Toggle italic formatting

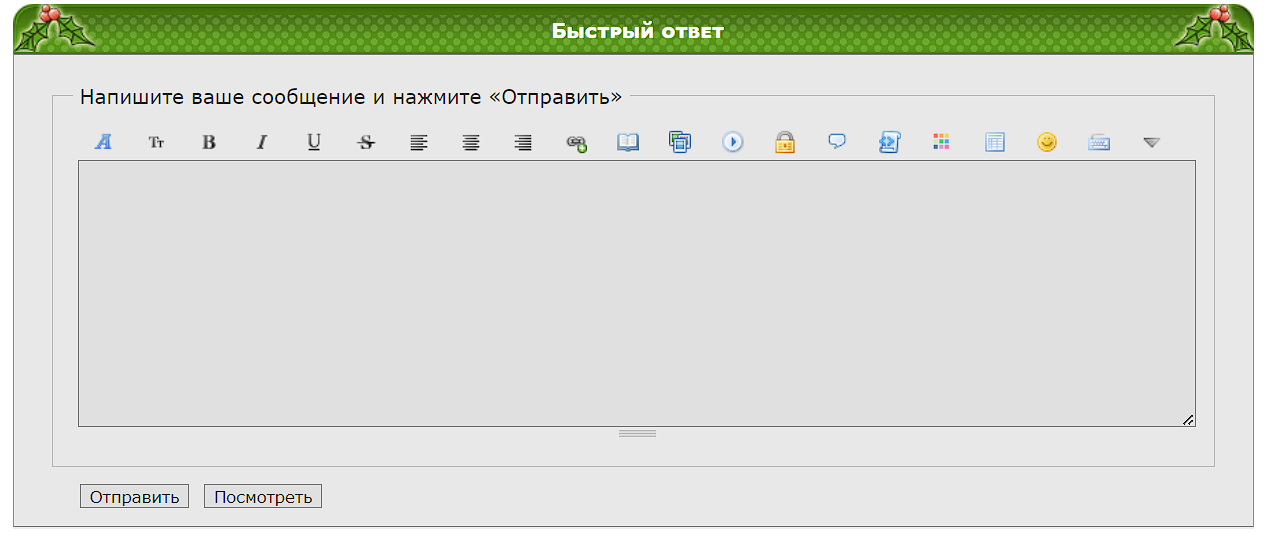point(262,142)
